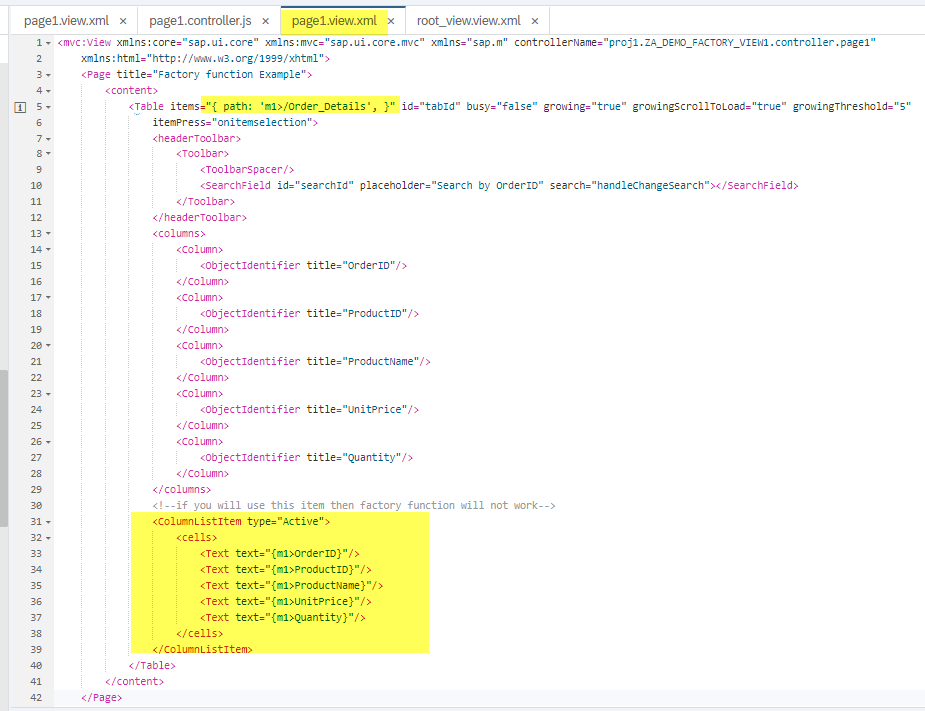This screenshot has width=925, height=711.
Task: Fold the Quantity Column at line 26
Action: 48,442
